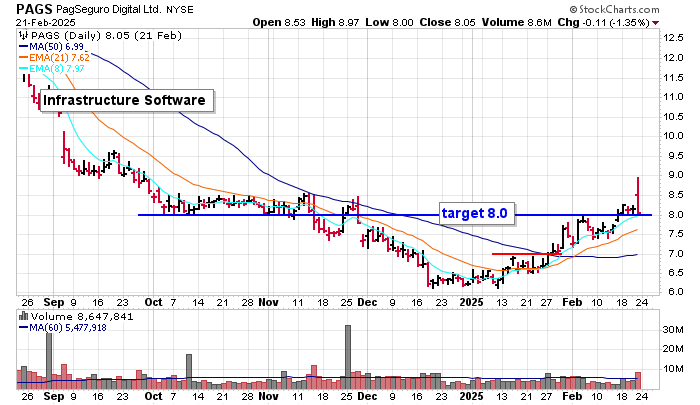The image size is (700, 405).
Task: Click the latest red volume bar for Feb 21
Action: (638, 380)
